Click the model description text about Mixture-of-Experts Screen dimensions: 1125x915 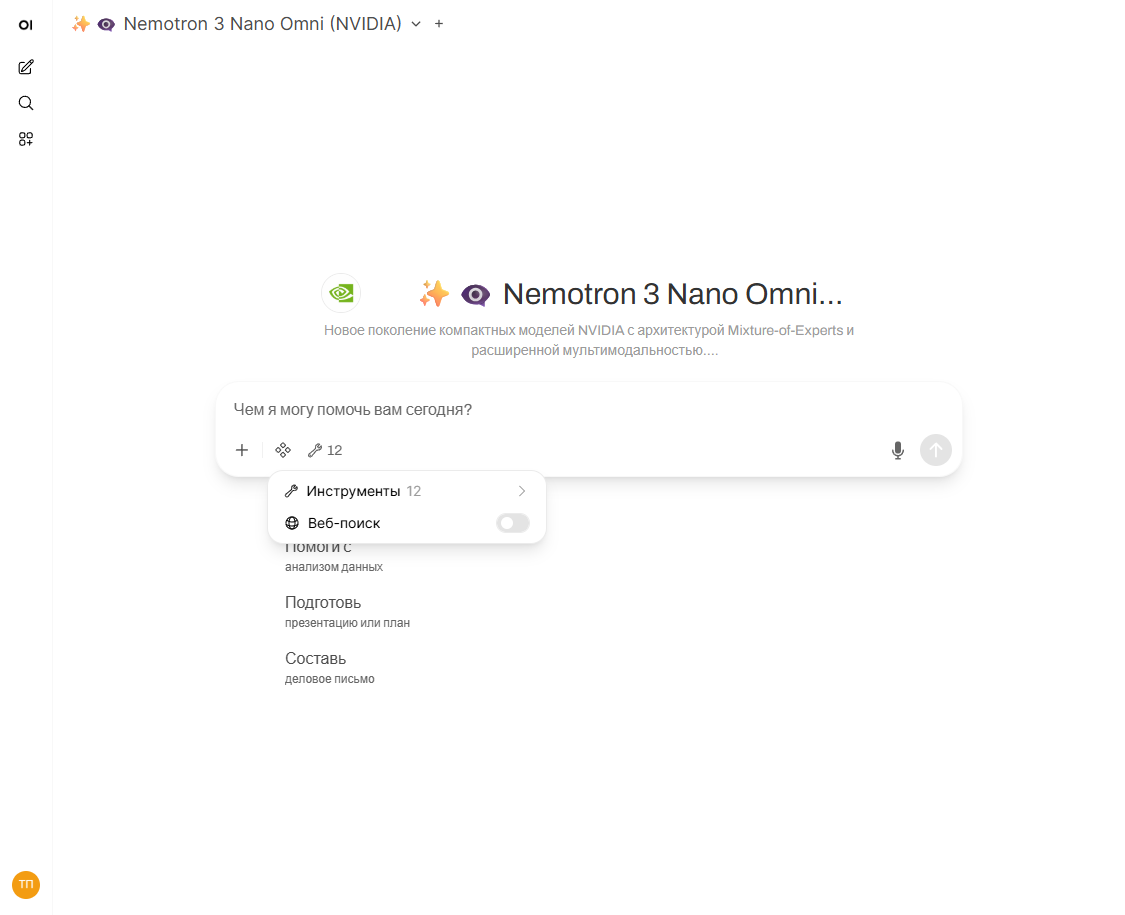pyautogui.click(x=589, y=340)
